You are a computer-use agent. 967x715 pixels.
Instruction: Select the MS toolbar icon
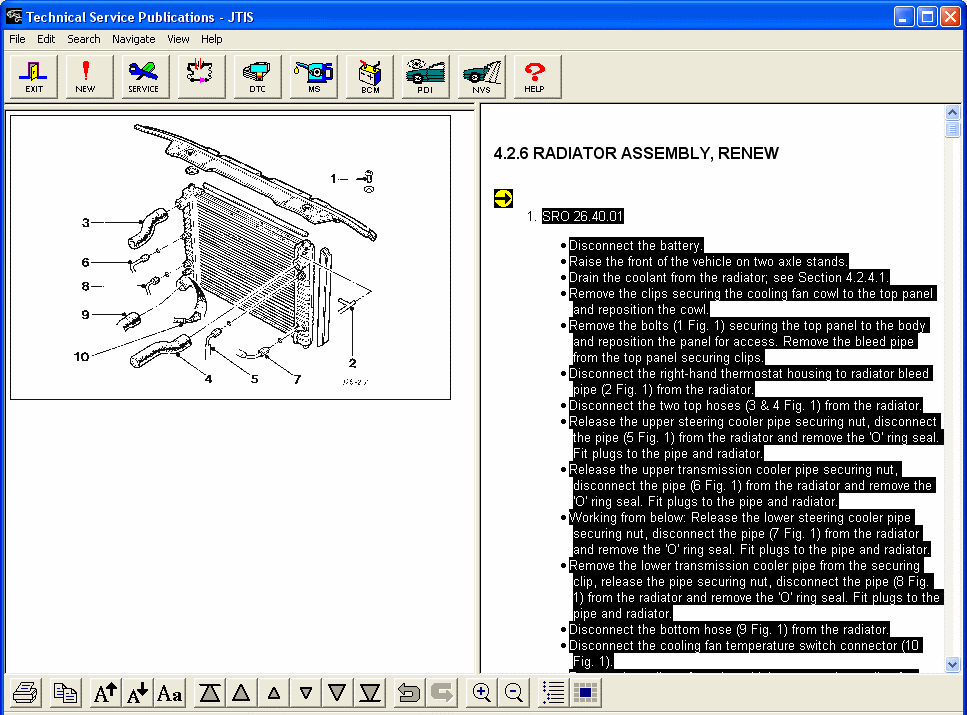coord(314,76)
